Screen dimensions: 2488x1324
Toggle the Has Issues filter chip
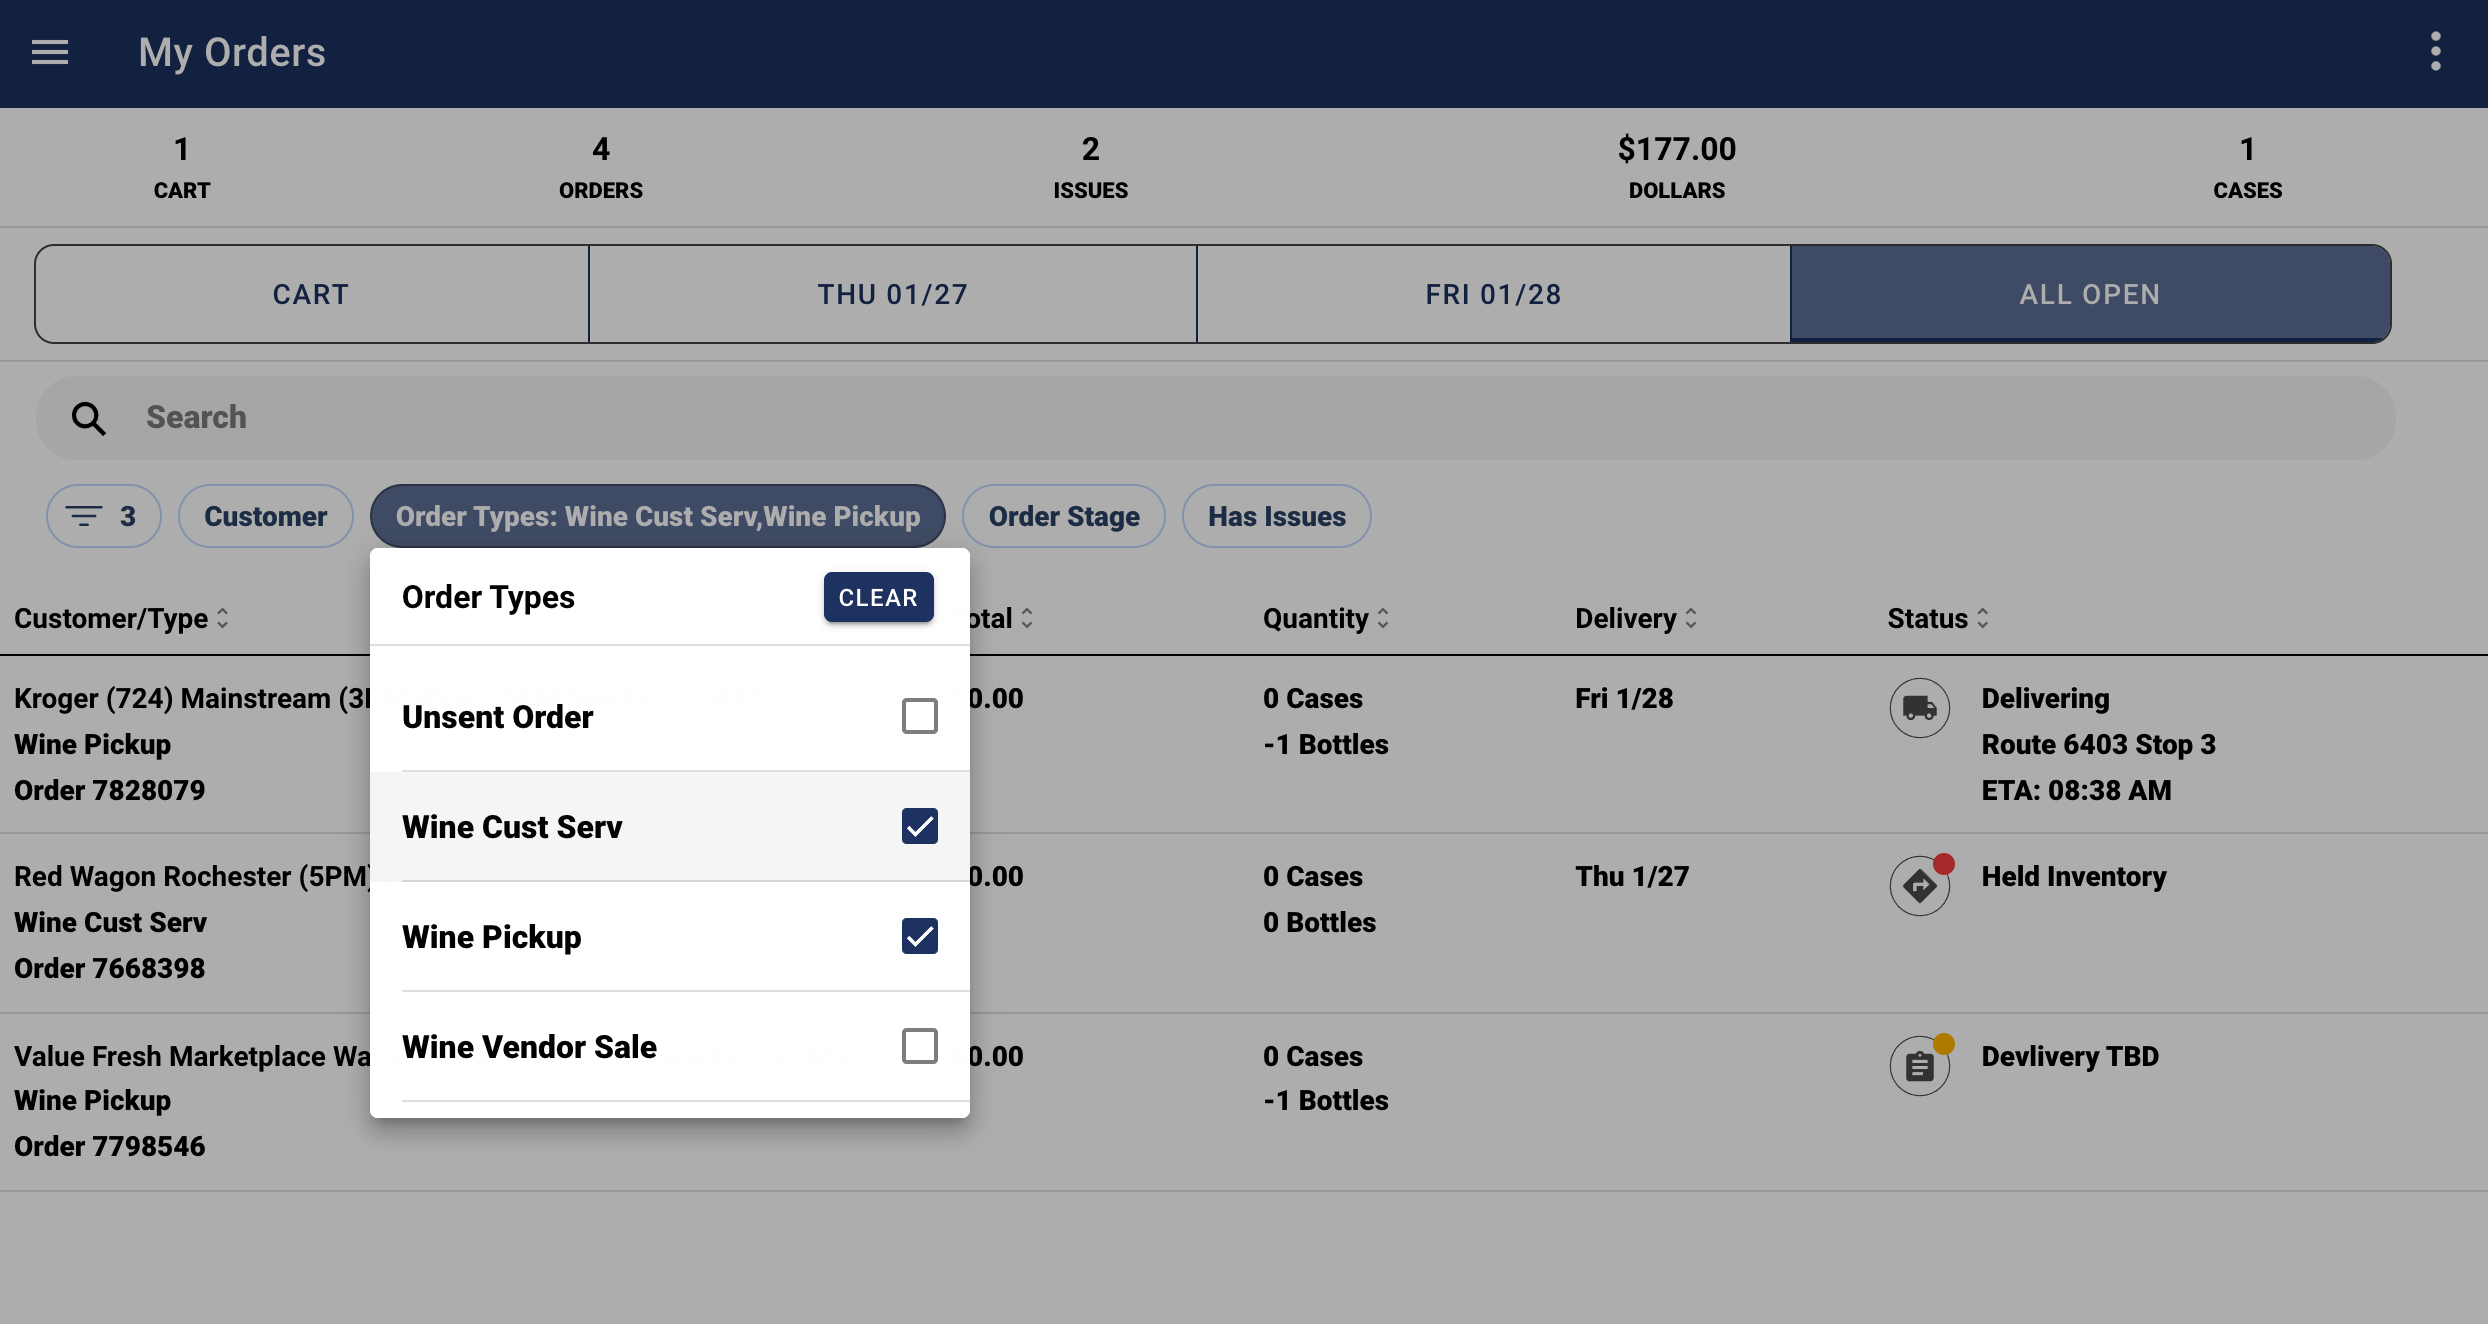(x=1276, y=516)
